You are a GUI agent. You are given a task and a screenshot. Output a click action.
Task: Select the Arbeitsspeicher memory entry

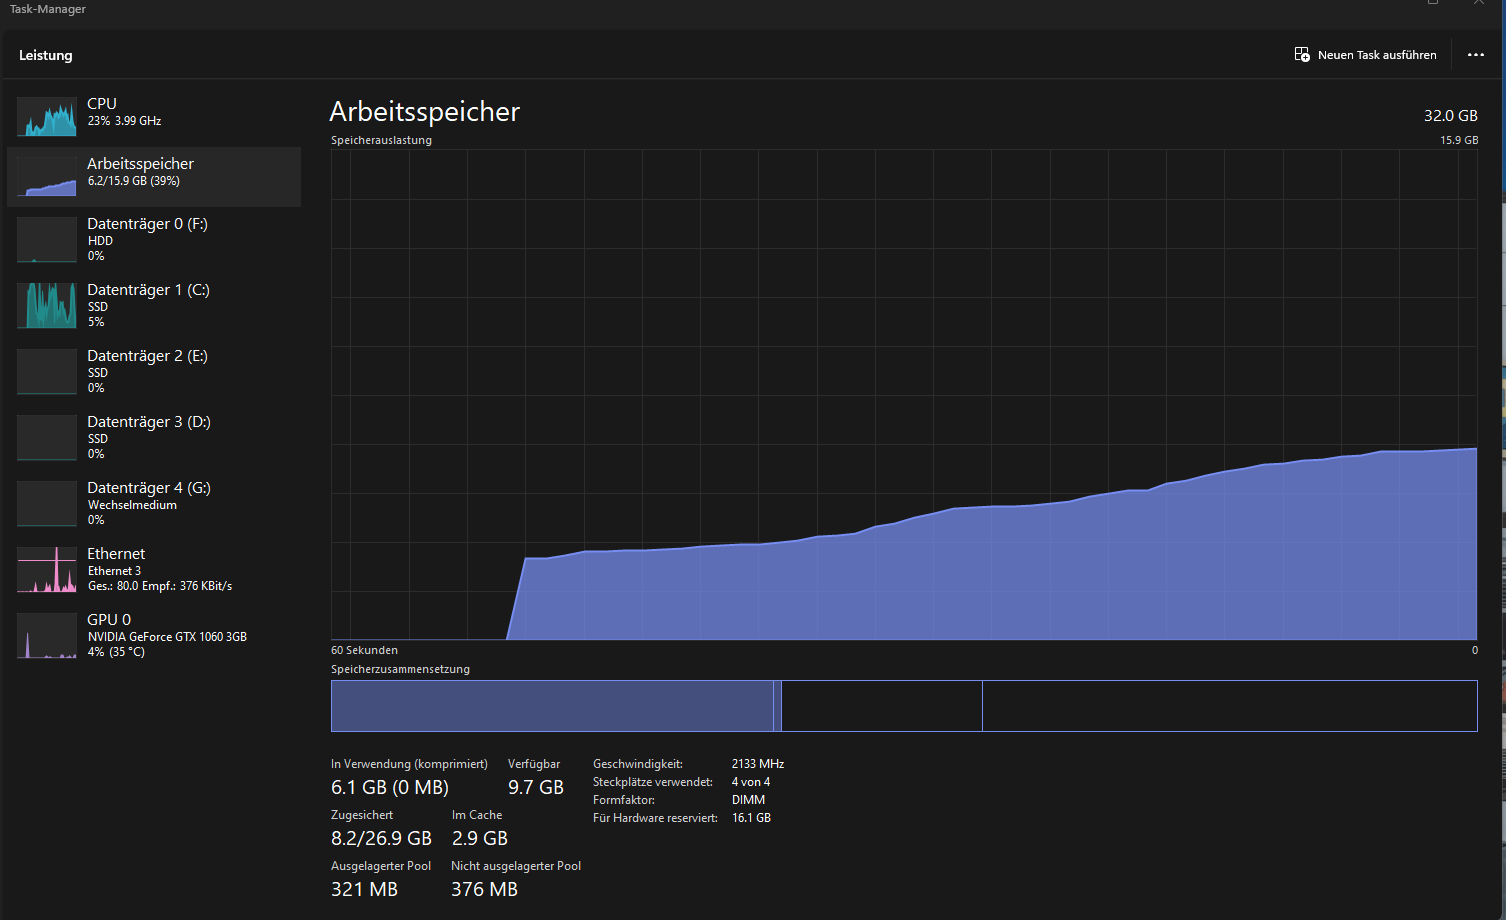point(154,177)
